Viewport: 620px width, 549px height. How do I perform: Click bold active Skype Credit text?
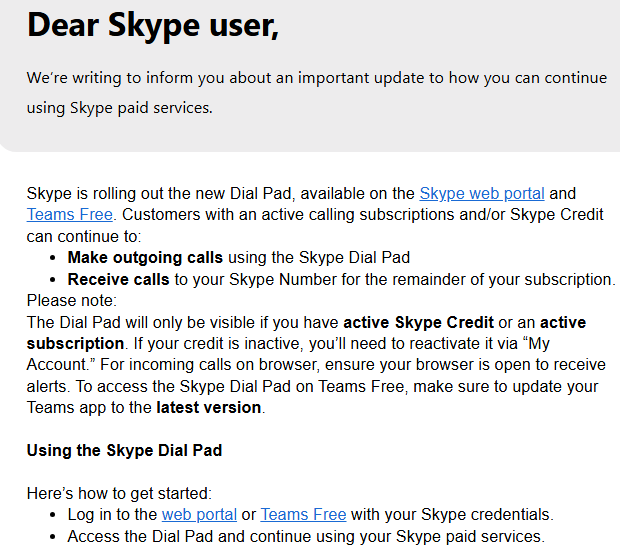click(x=418, y=322)
